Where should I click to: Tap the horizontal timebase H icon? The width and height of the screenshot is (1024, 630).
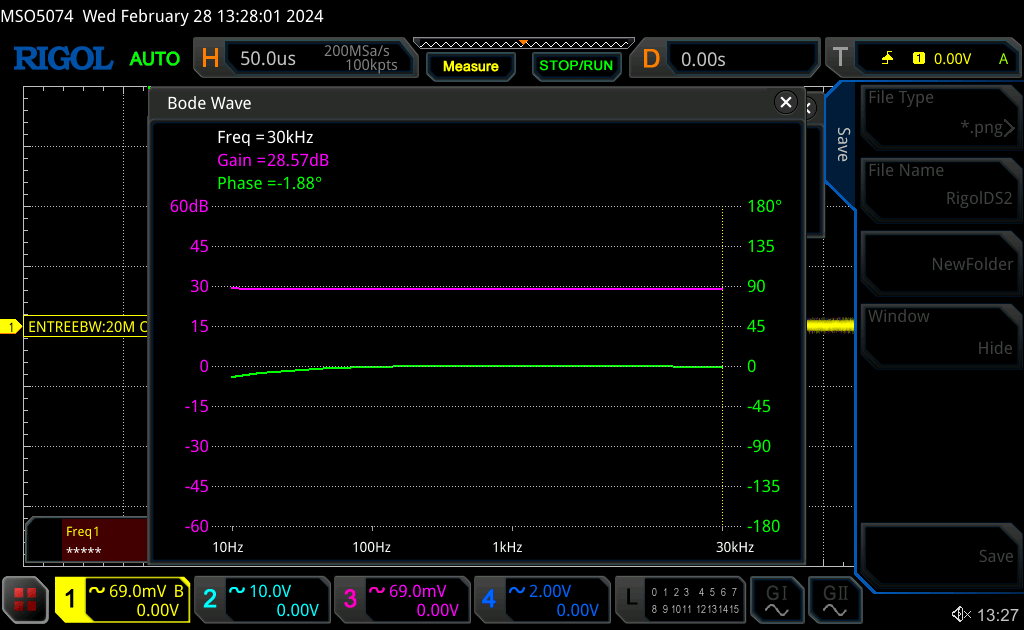coord(210,59)
